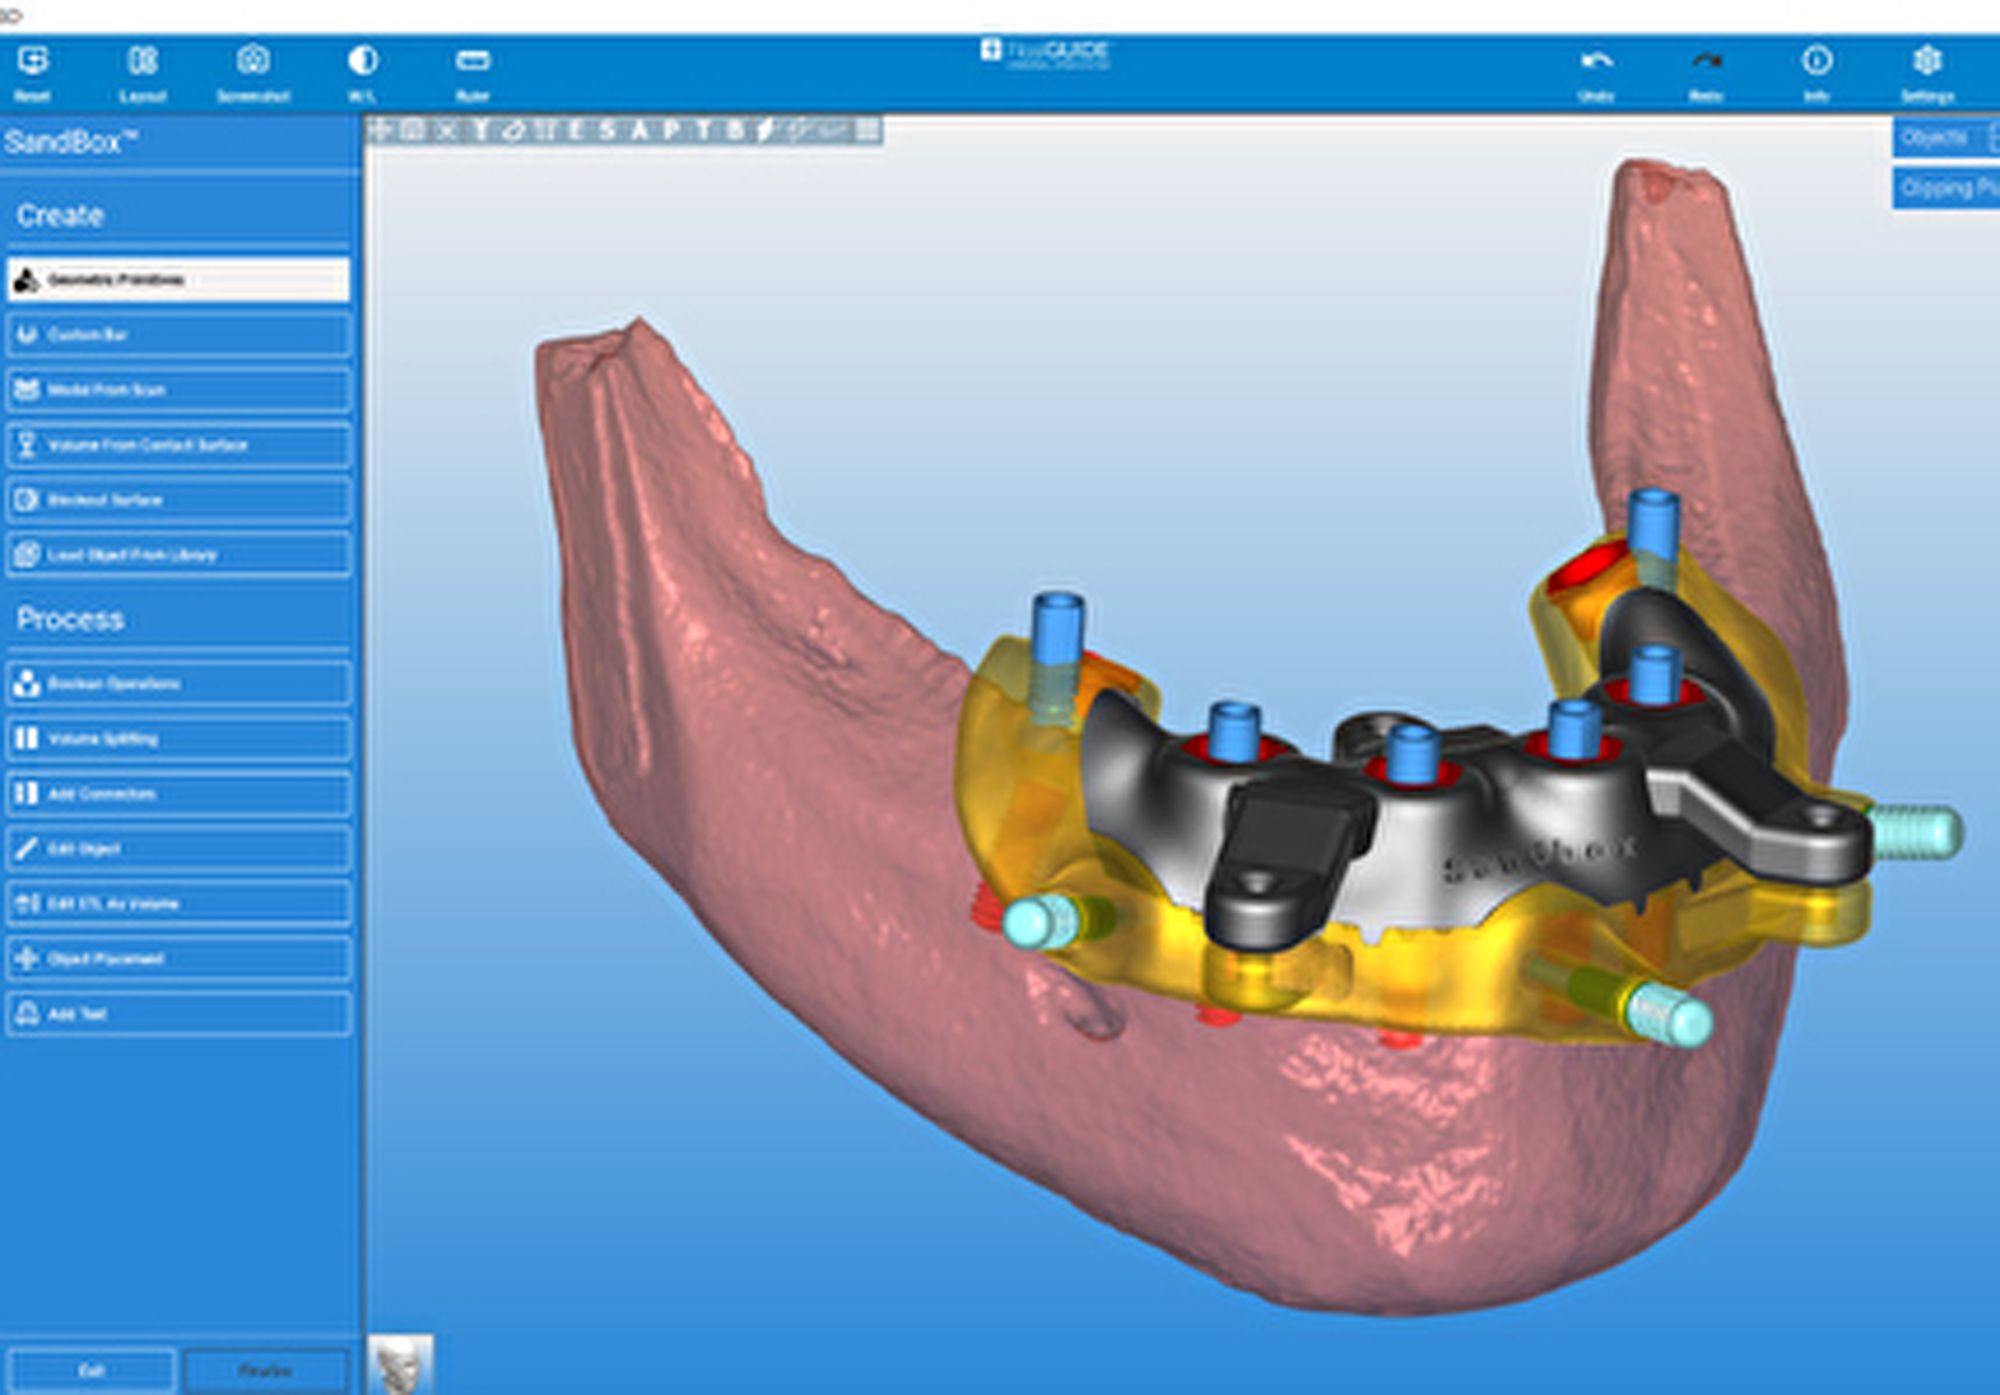
Task: Click the Undo arrow icon
Action: coord(1596,62)
